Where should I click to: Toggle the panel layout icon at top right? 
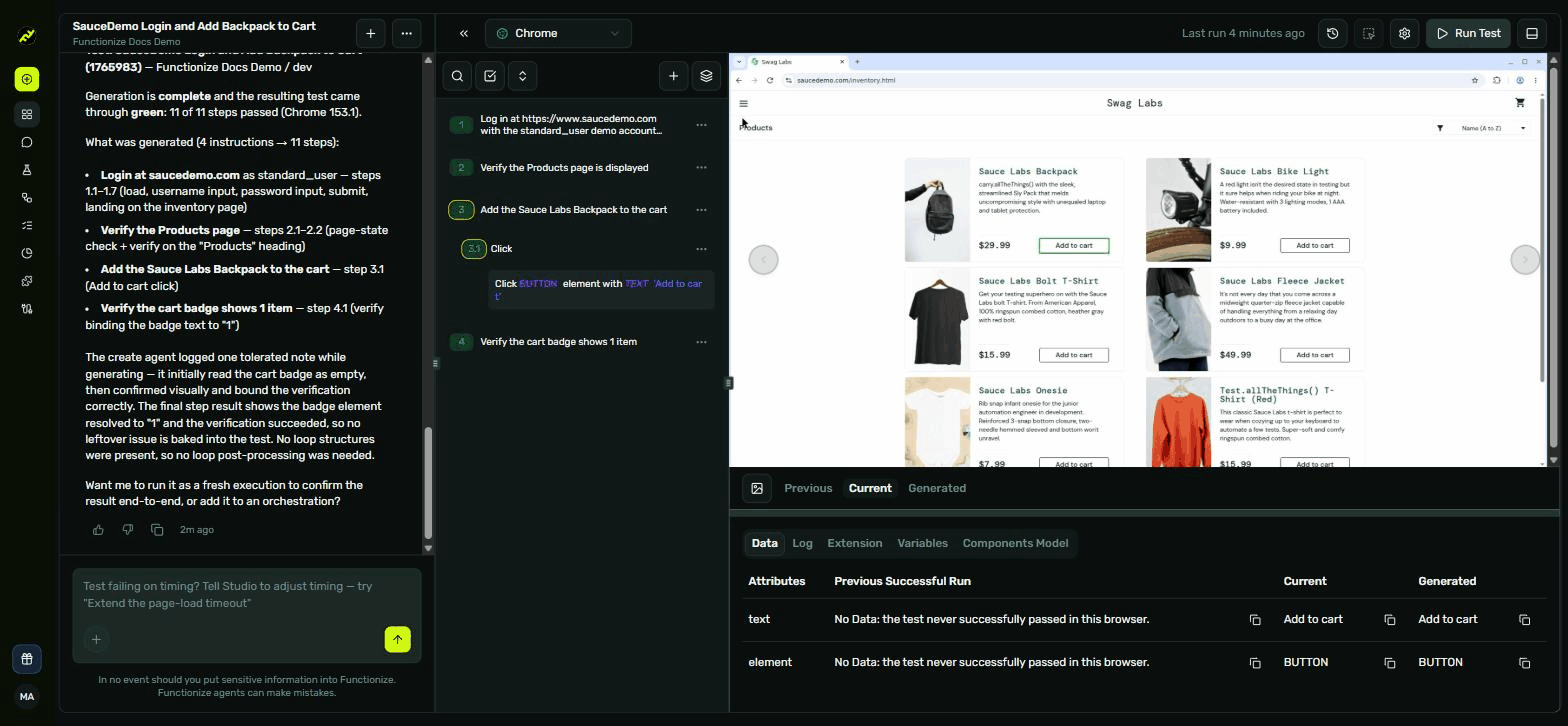tap(1531, 33)
